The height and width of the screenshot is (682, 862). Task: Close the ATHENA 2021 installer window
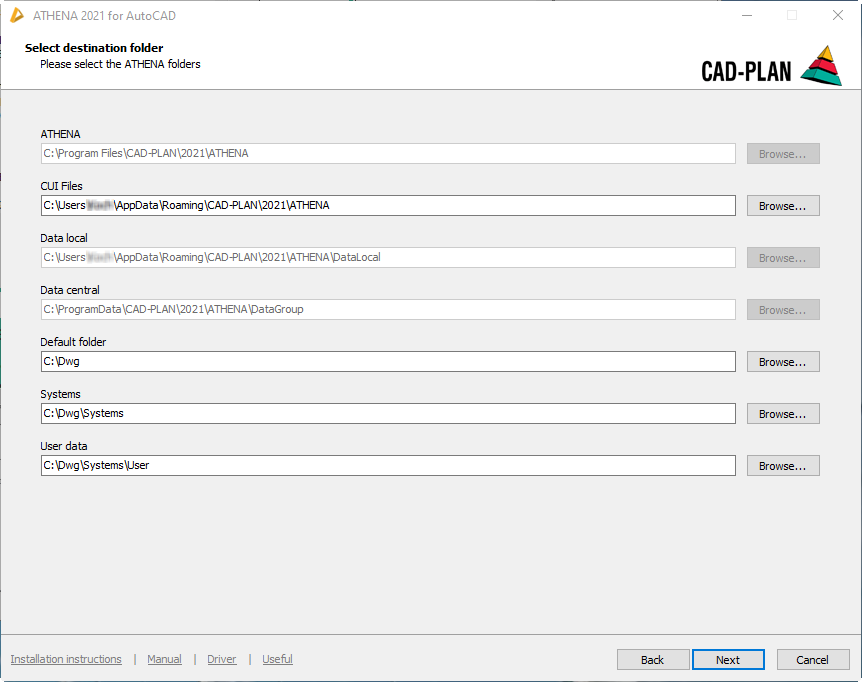click(x=838, y=15)
